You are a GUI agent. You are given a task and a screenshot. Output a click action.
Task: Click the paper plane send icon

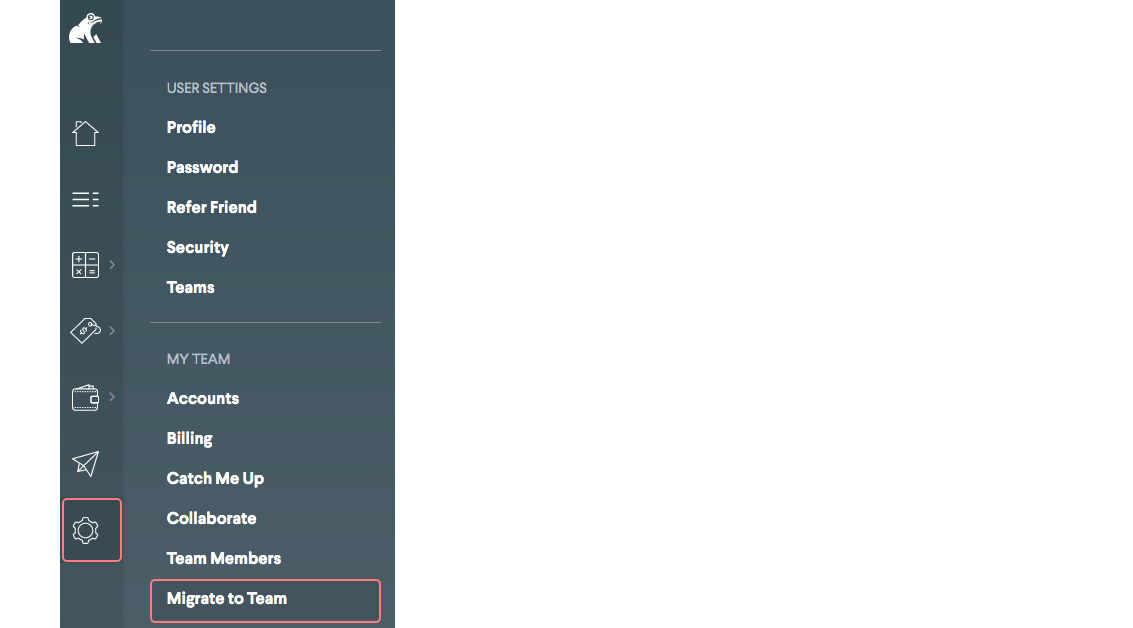[x=85, y=464]
